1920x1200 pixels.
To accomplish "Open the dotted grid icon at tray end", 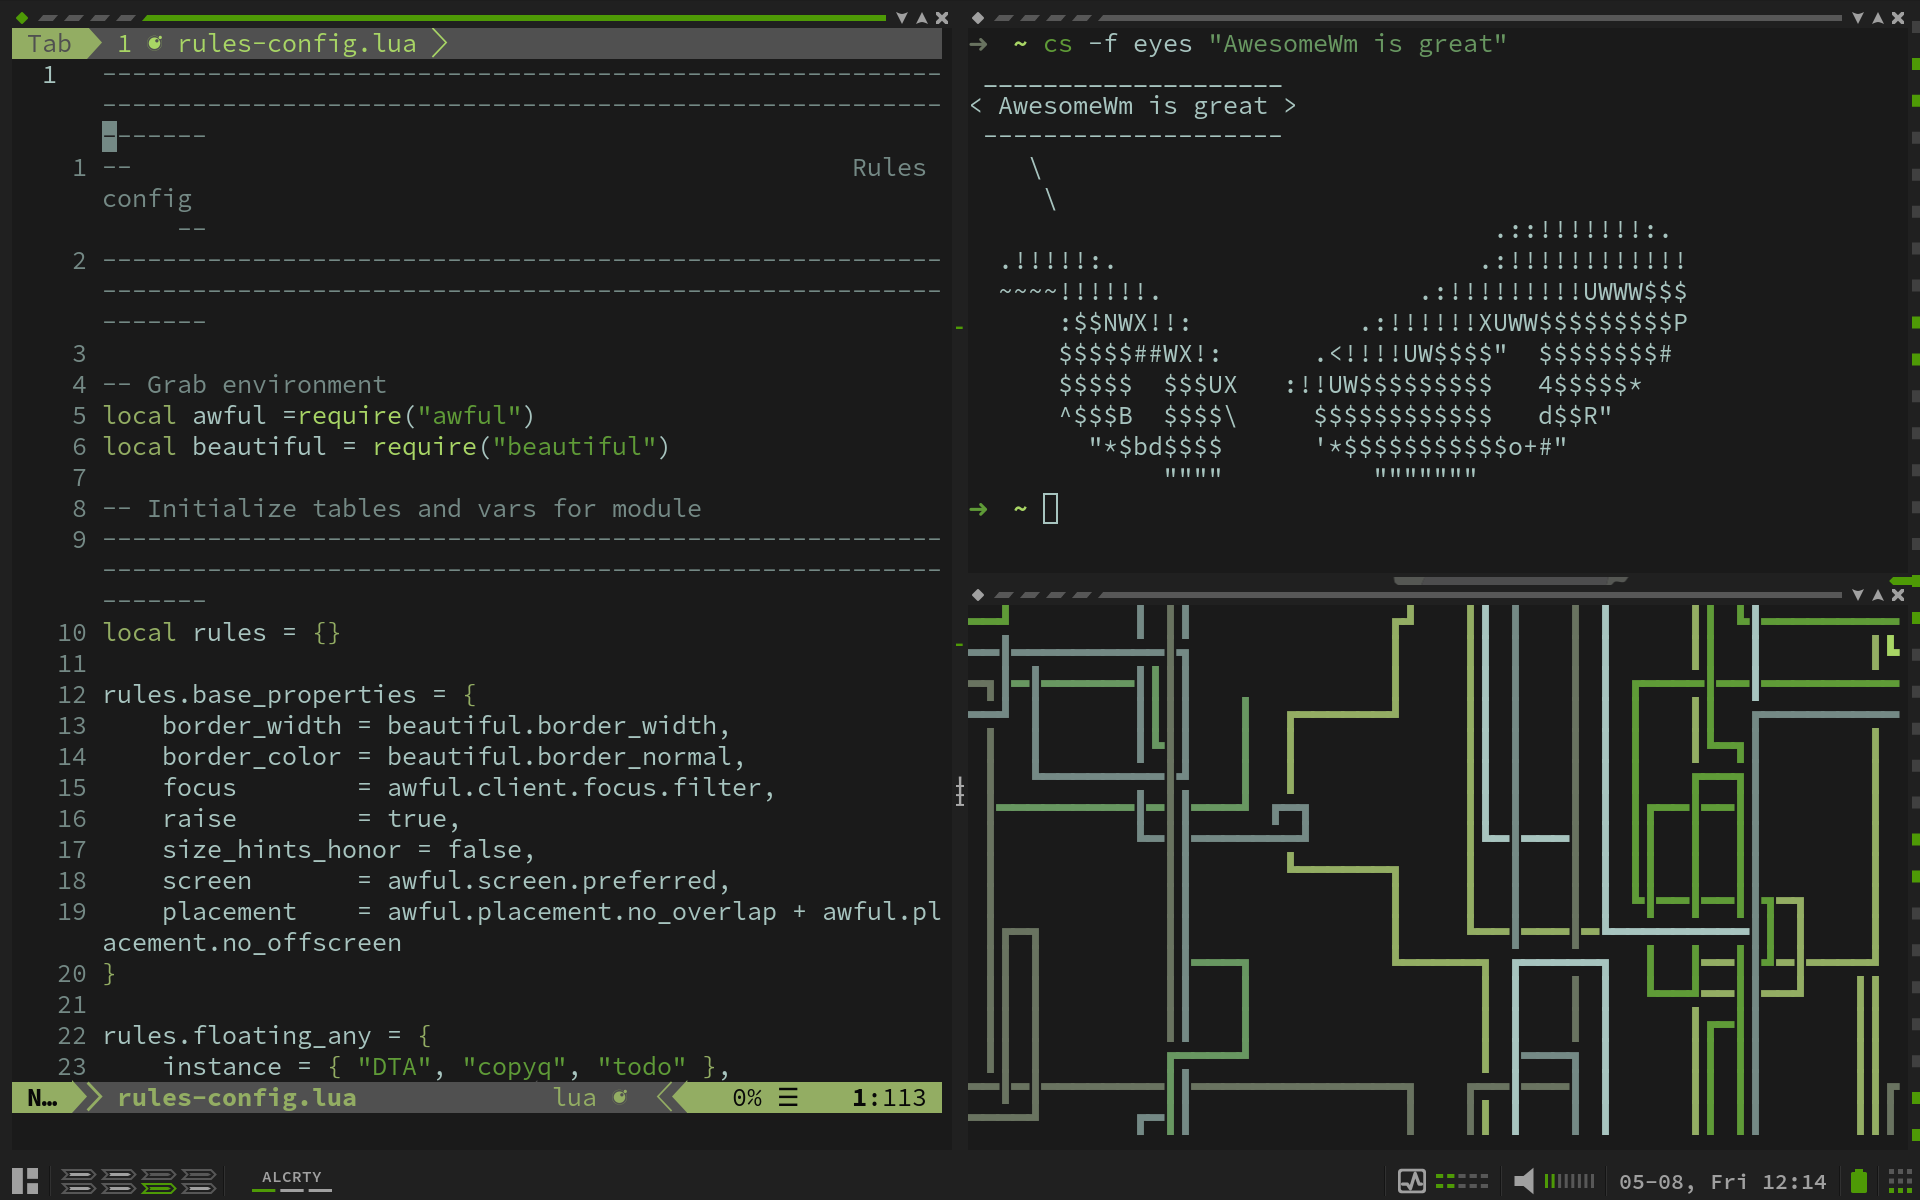I will pyautogui.click(x=1900, y=1181).
